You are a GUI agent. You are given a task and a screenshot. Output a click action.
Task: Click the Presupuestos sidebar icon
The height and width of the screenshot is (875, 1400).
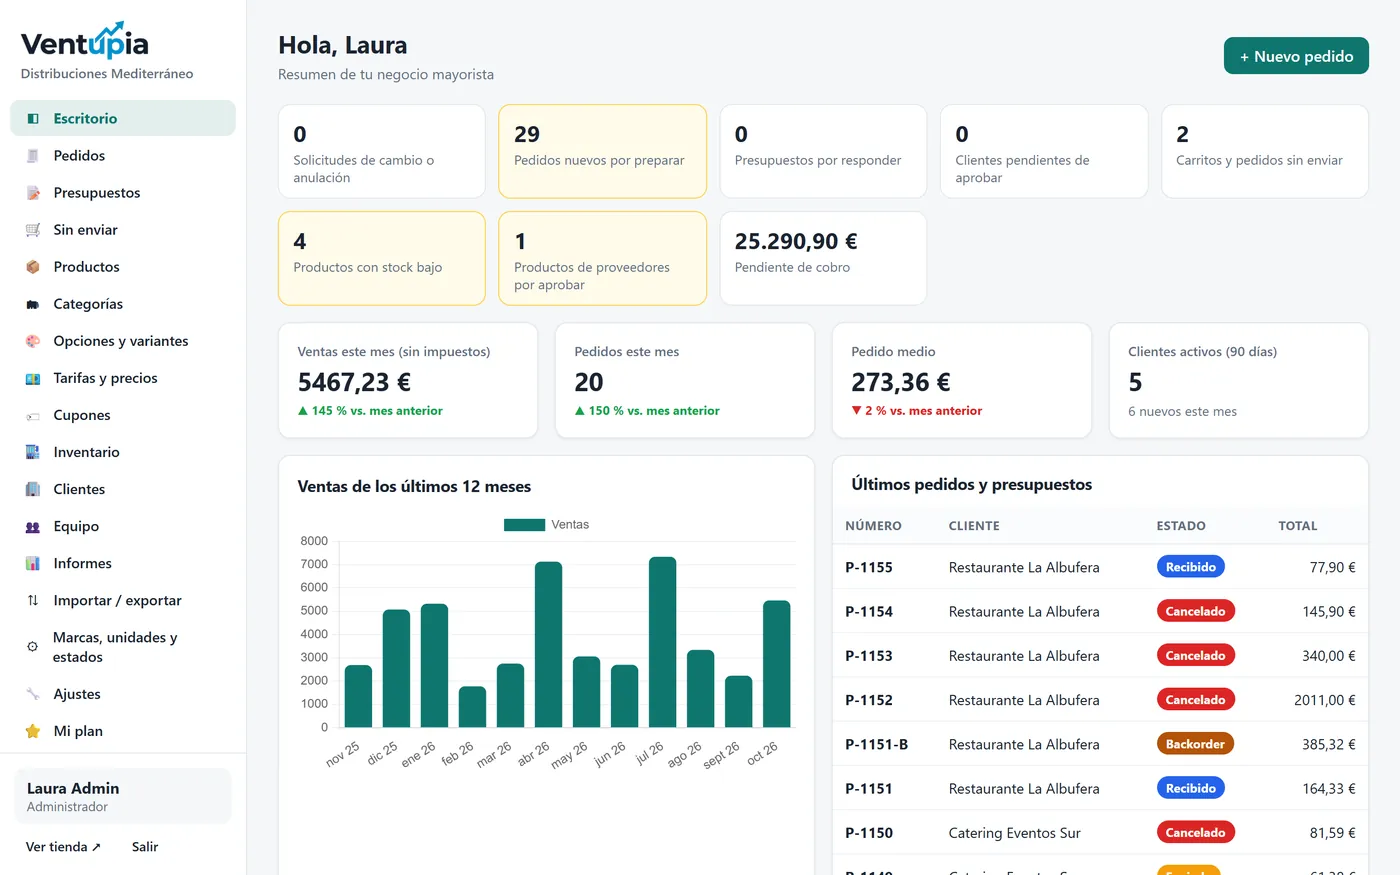pos(33,192)
